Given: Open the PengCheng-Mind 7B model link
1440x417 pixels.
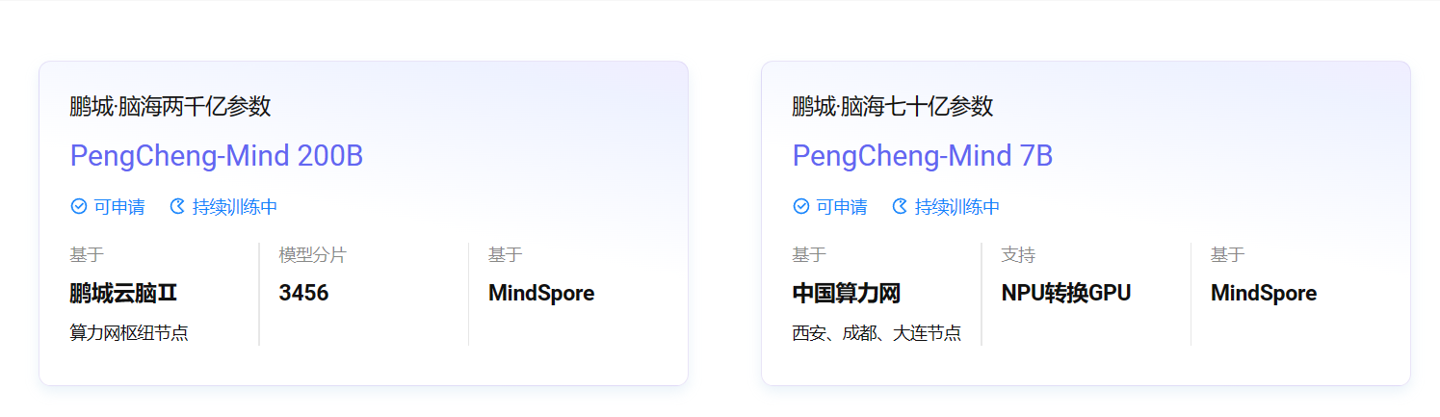Looking at the screenshot, I should tap(922, 156).
